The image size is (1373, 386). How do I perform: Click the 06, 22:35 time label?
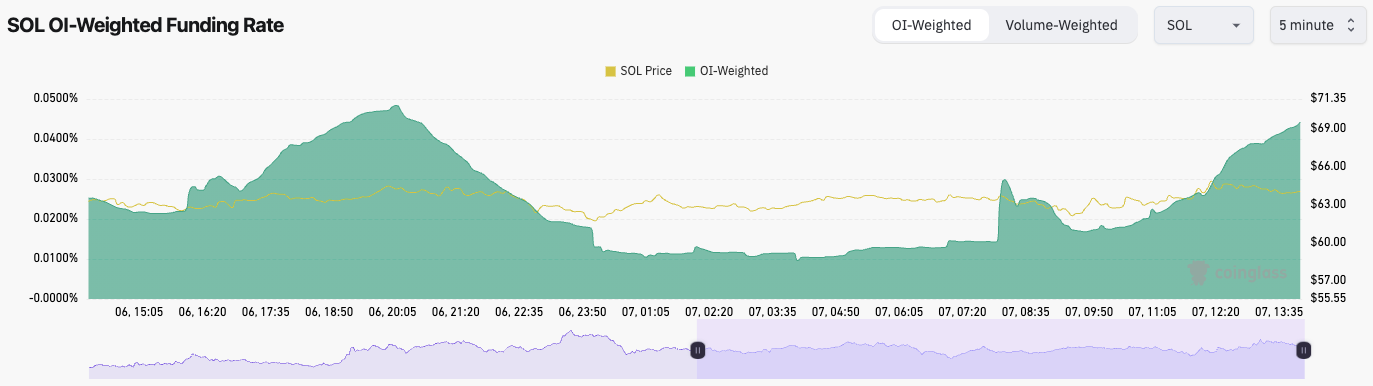(x=519, y=312)
